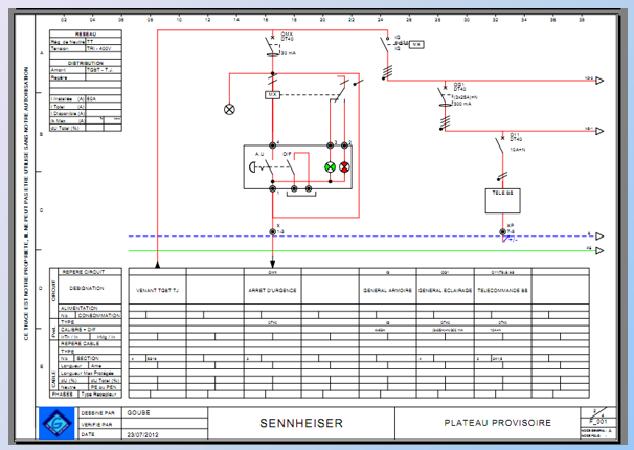Click the SENNHEISER project title
Screen dimensions: 634x450
(301, 423)
